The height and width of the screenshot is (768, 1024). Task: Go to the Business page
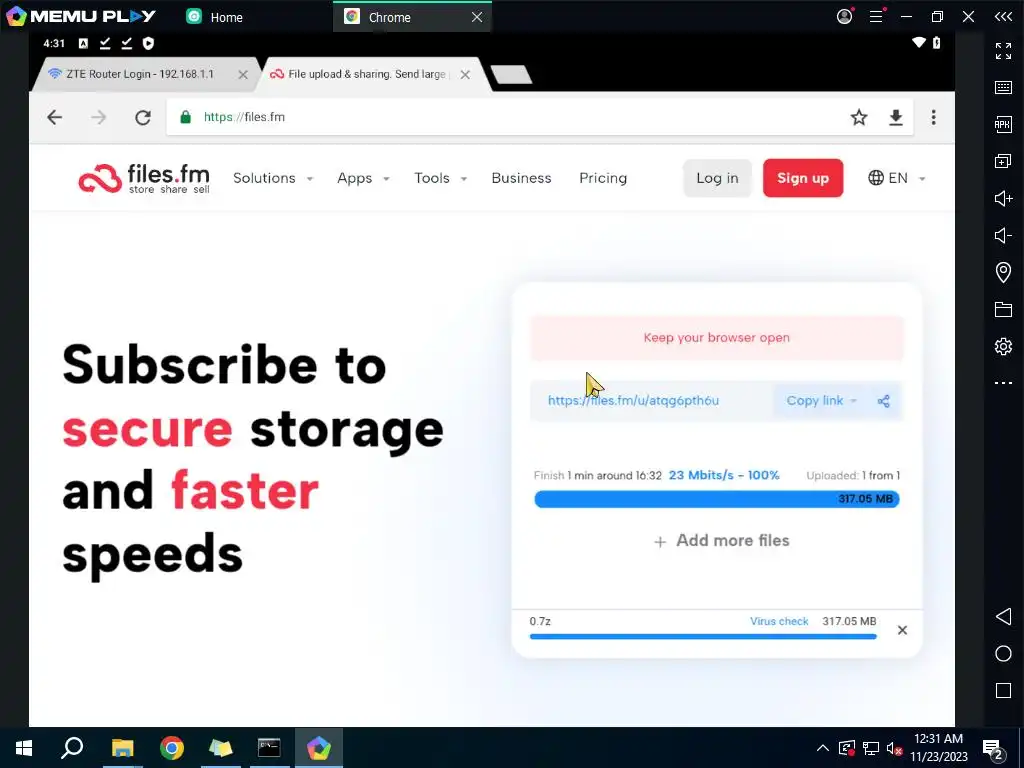[521, 178]
